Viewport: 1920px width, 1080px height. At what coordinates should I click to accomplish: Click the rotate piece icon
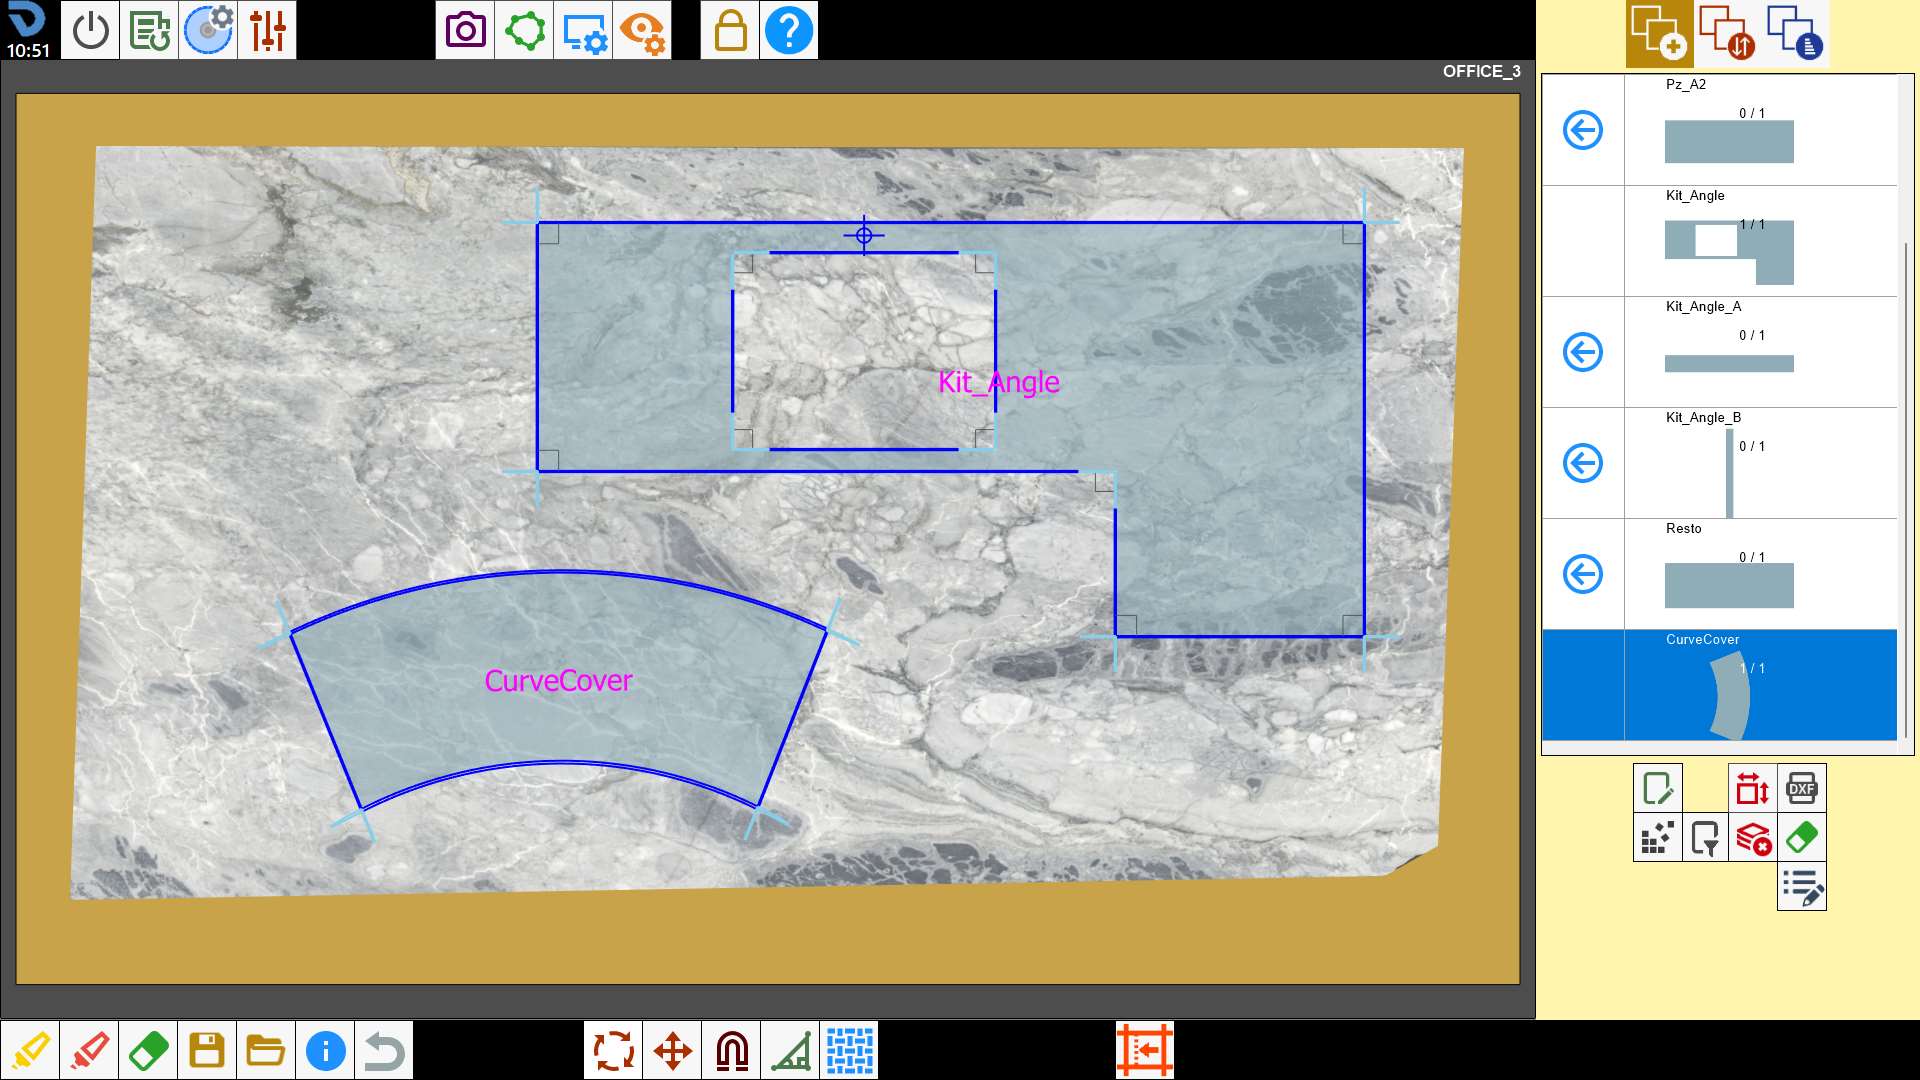click(x=613, y=1051)
